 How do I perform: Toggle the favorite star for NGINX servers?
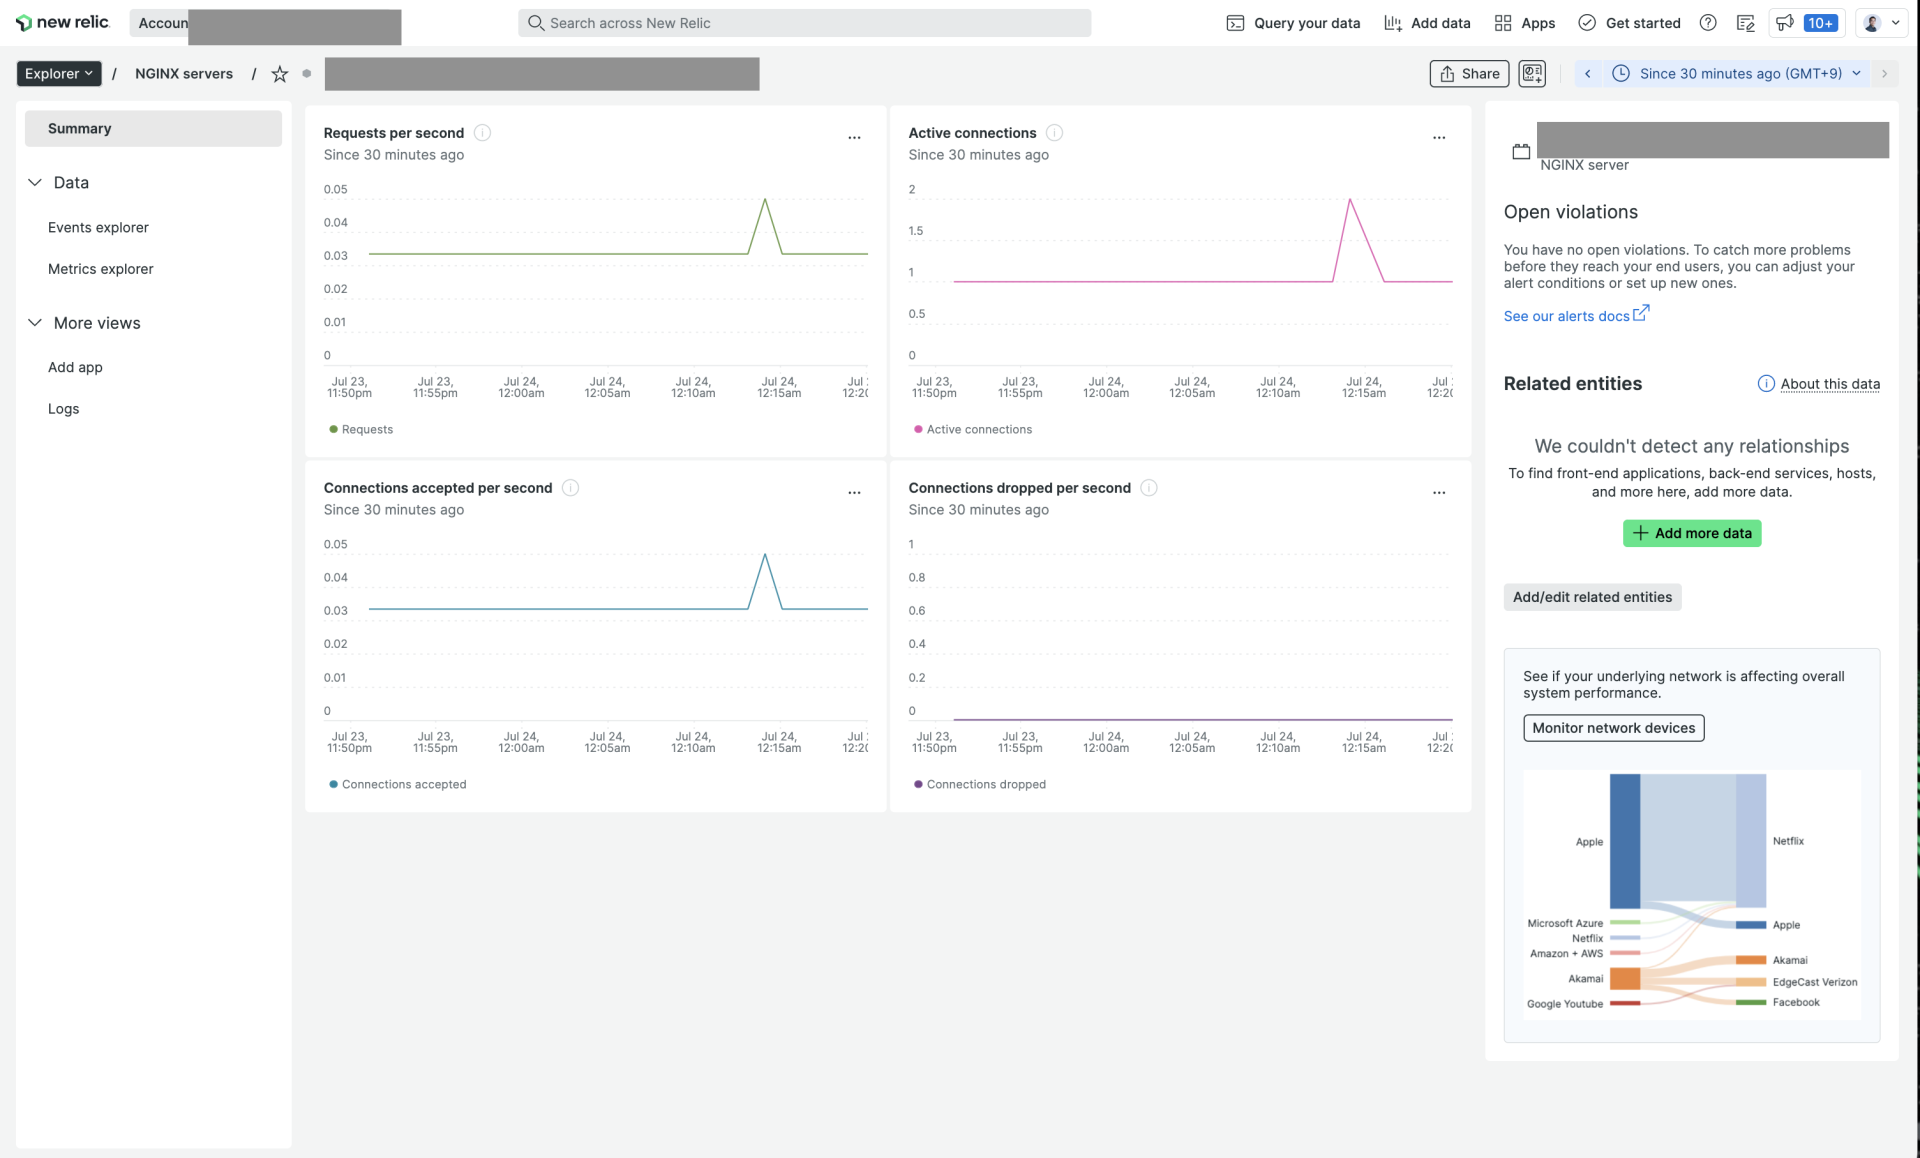coord(279,73)
